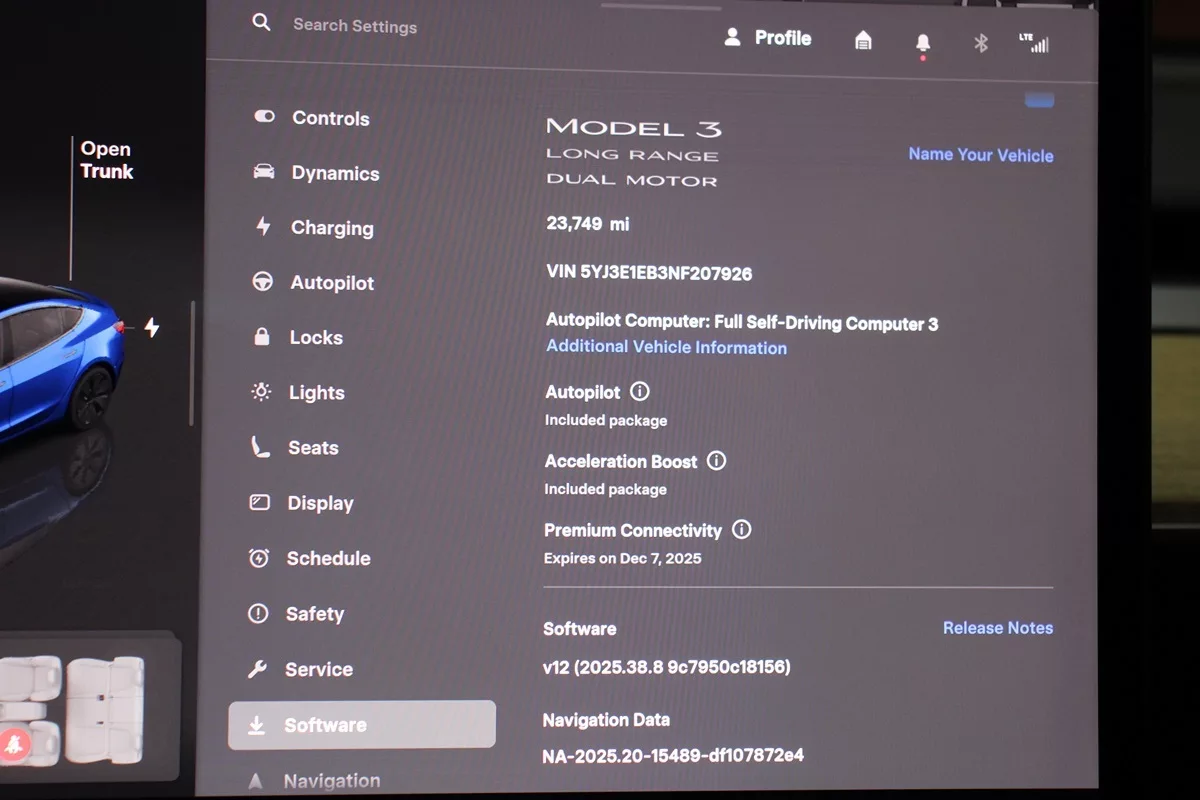Open Profile menu
Screen dimensions: 1200x800
click(768, 38)
